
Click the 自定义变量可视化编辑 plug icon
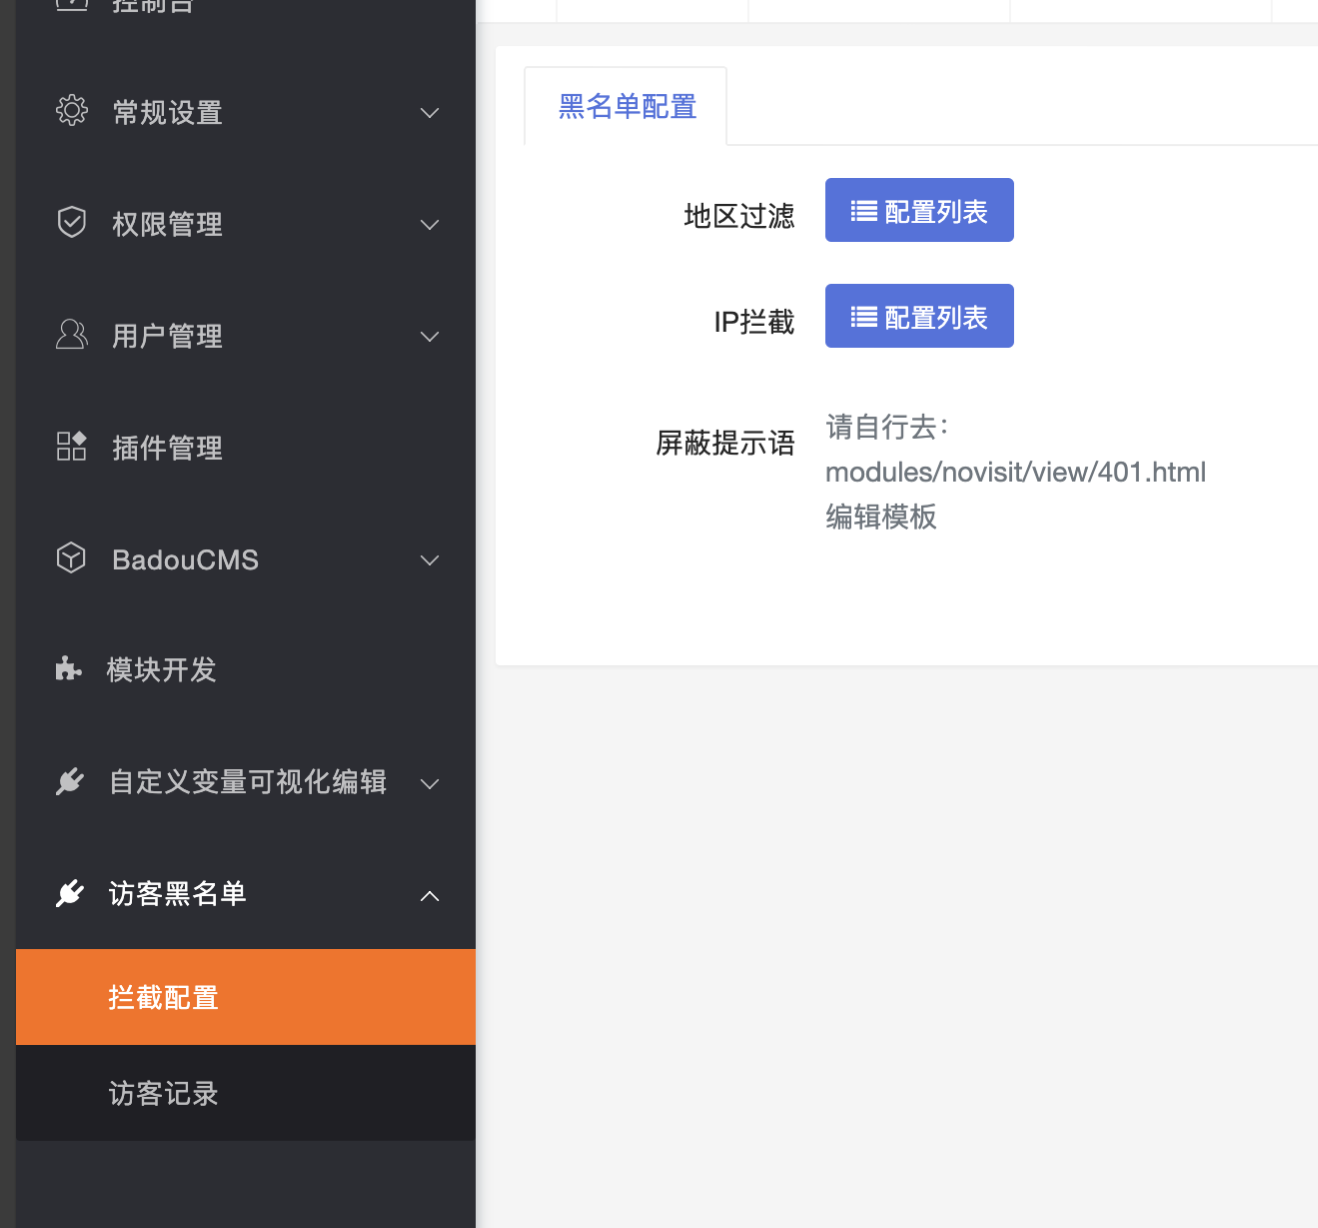pos(69,781)
